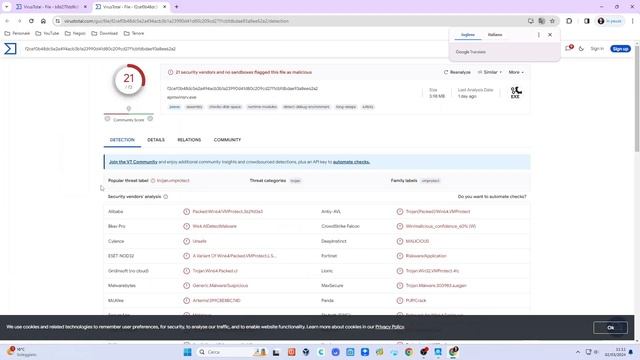640x360 pixels.
Task: Accept cookies with the Ok button
Action: tap(610, 327)
